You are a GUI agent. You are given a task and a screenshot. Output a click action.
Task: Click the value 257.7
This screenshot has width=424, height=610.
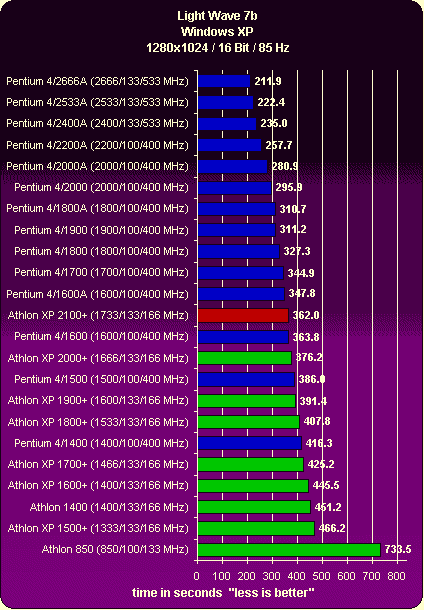[279, 145]
